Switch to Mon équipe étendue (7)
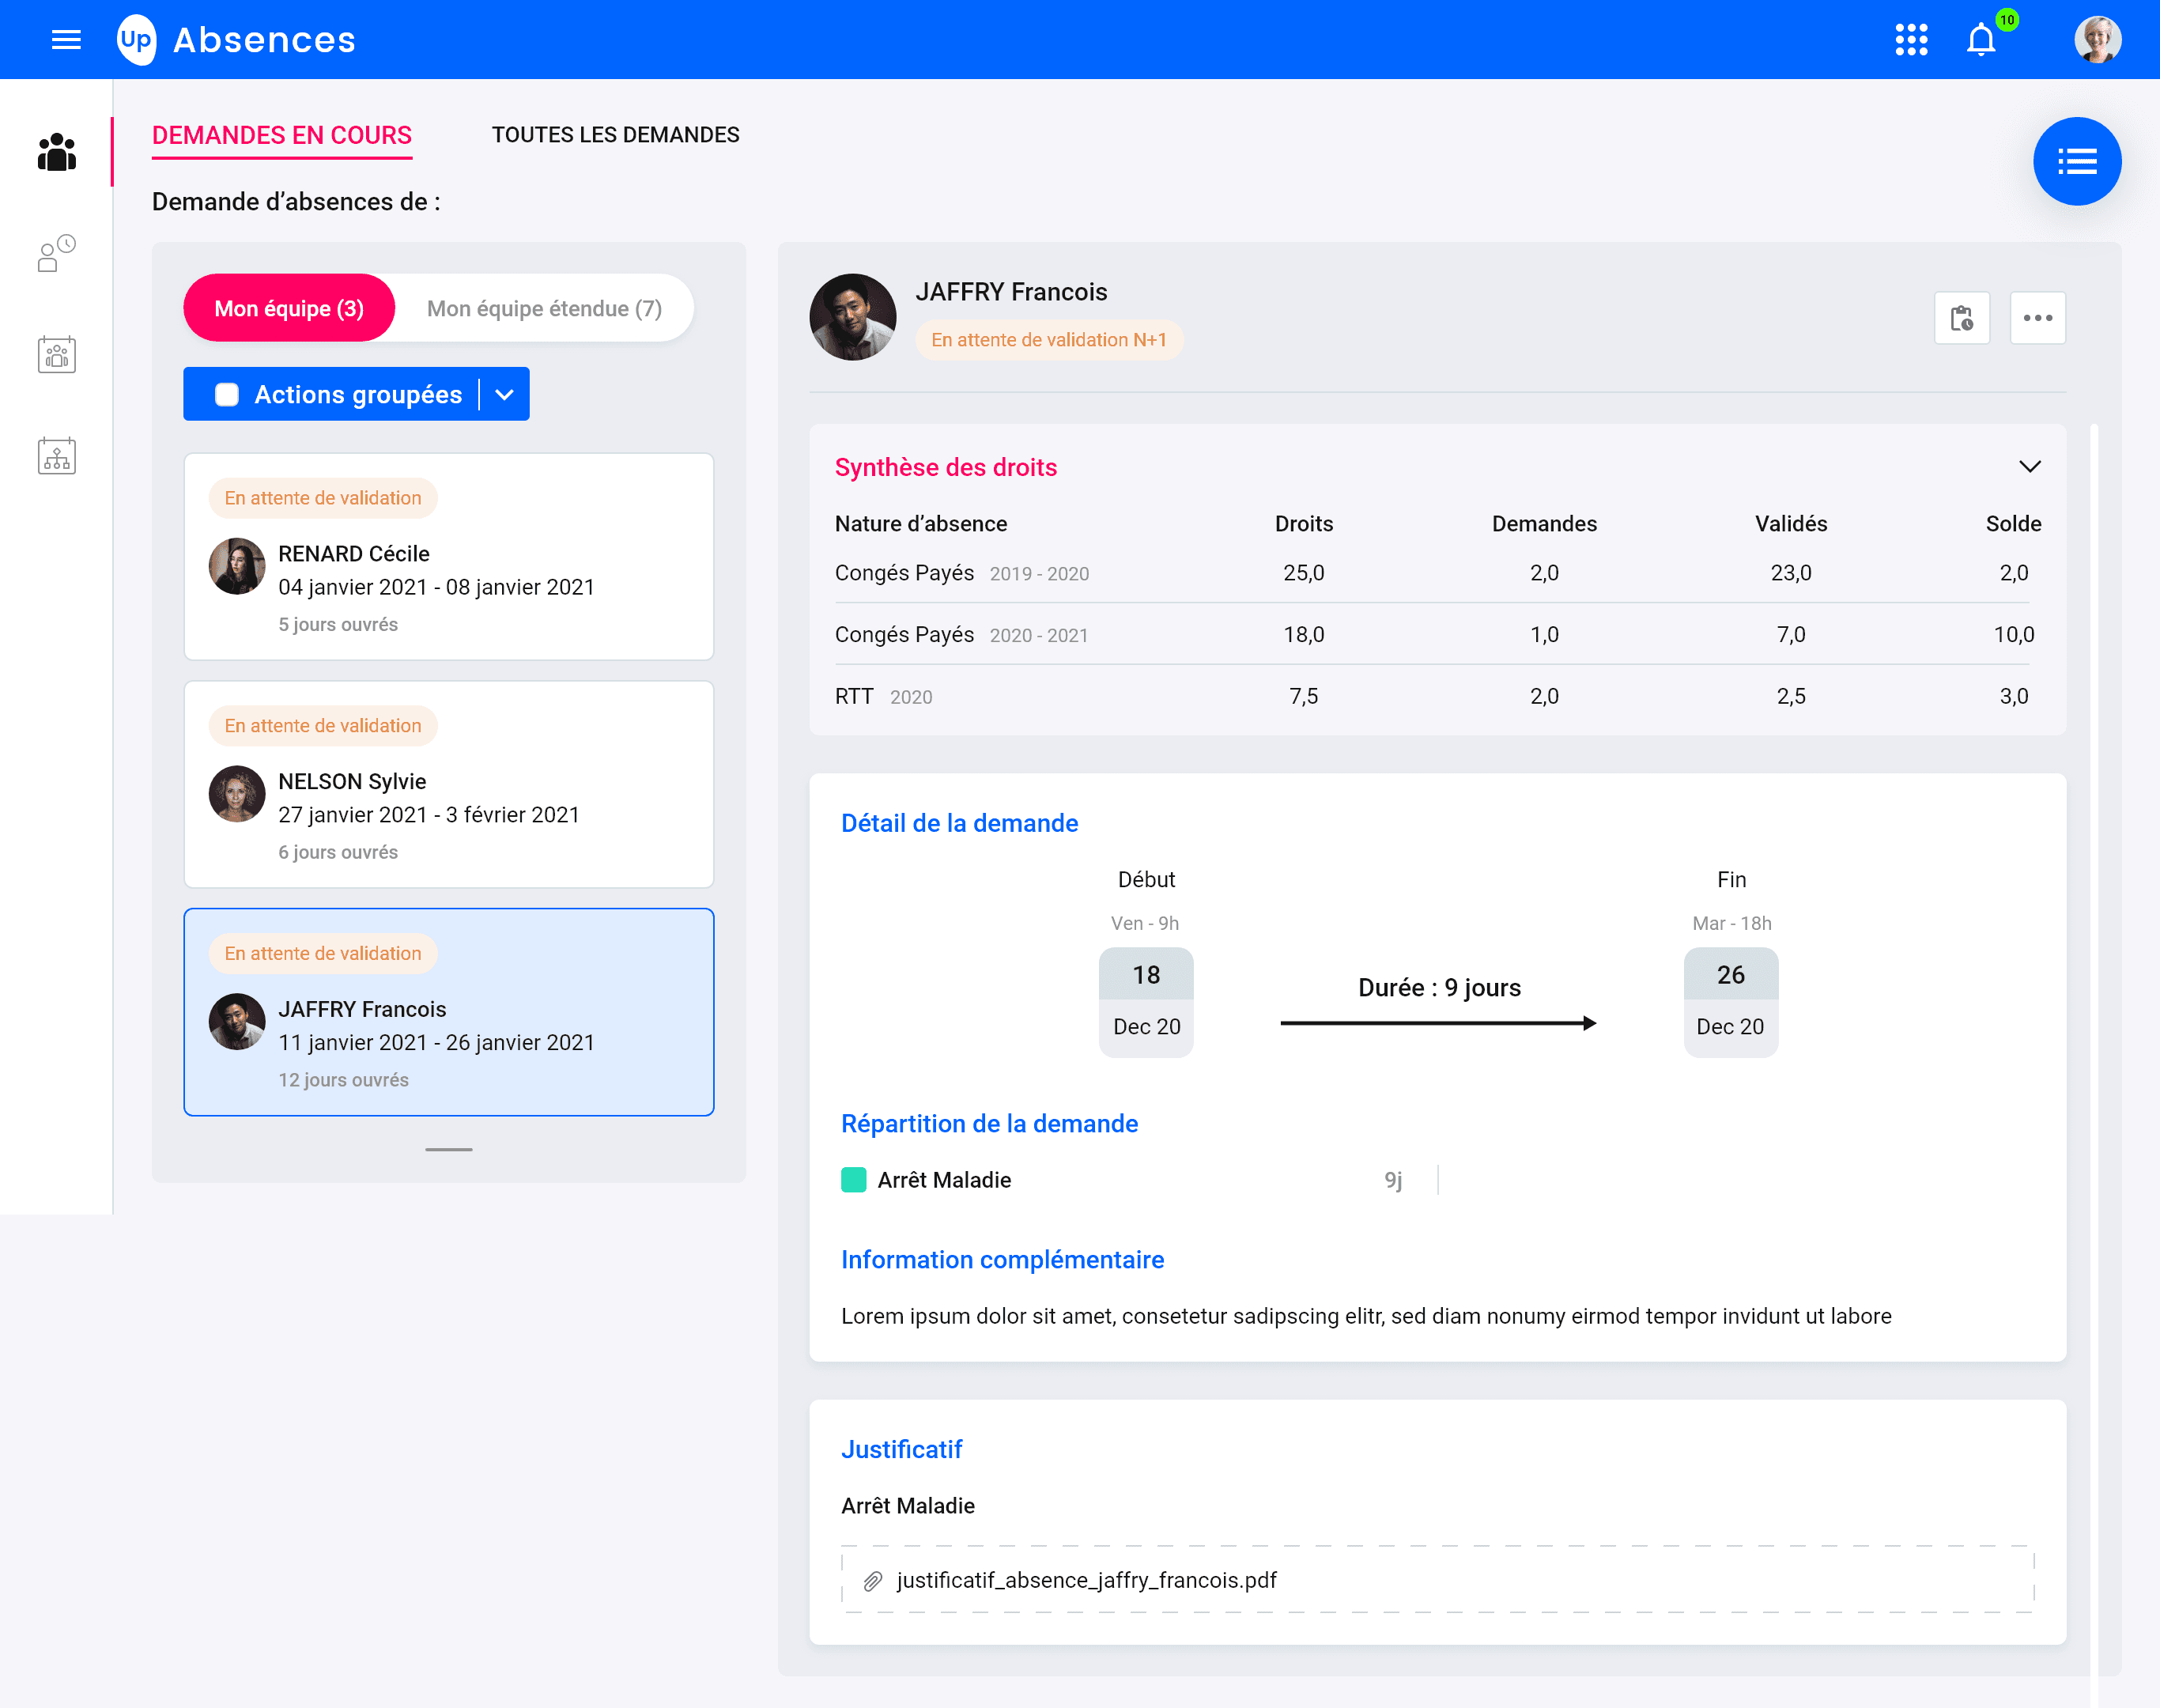 544,308
